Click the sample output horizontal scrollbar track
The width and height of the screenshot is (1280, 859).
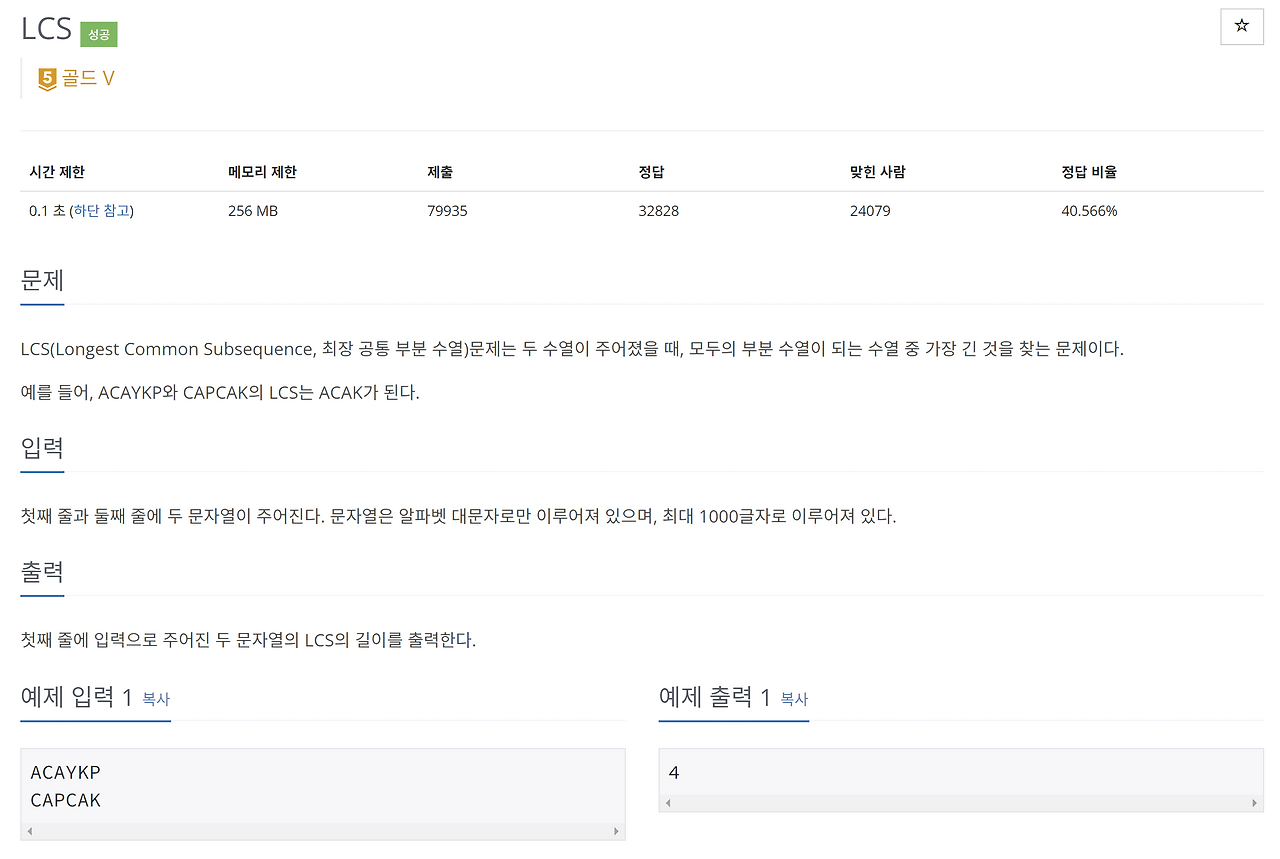[960, 802]
